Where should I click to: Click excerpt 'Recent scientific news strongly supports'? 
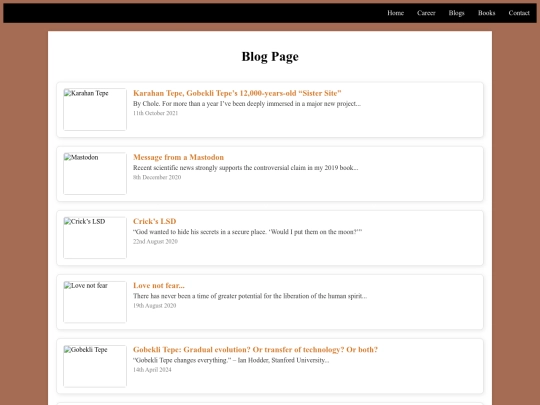point(246,168)
